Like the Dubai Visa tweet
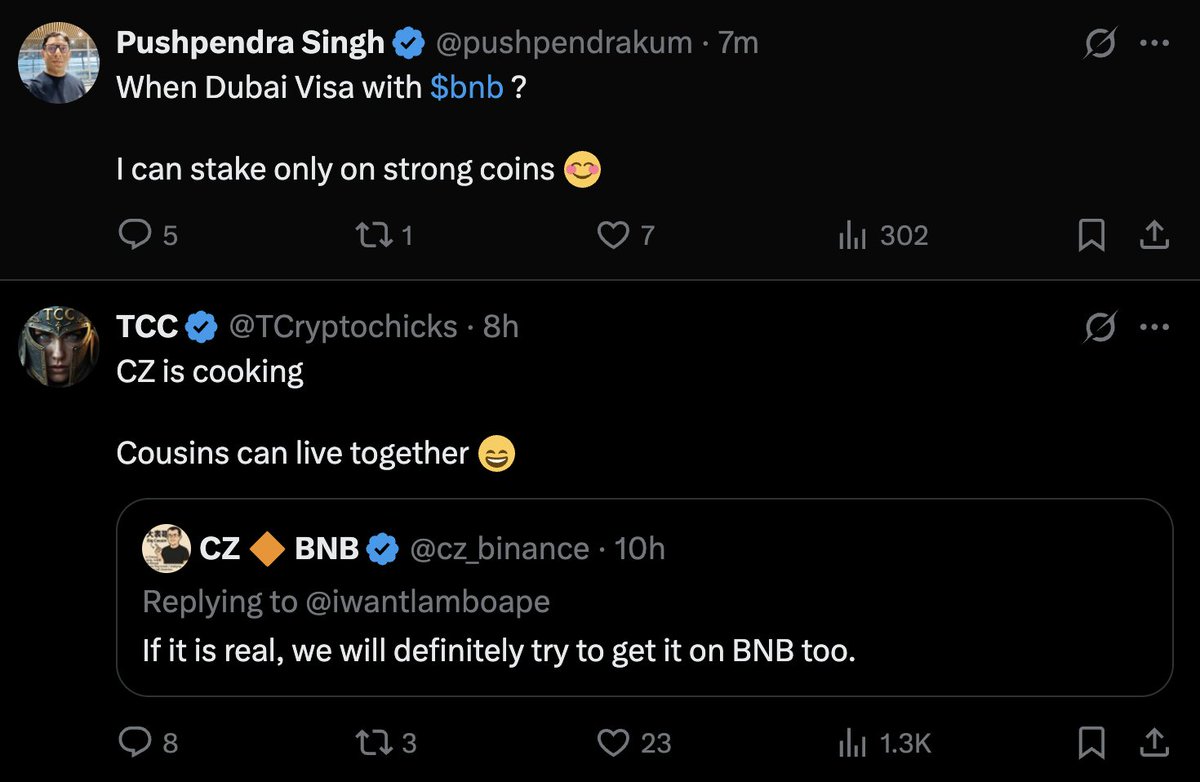 click(x=611, y=235)
